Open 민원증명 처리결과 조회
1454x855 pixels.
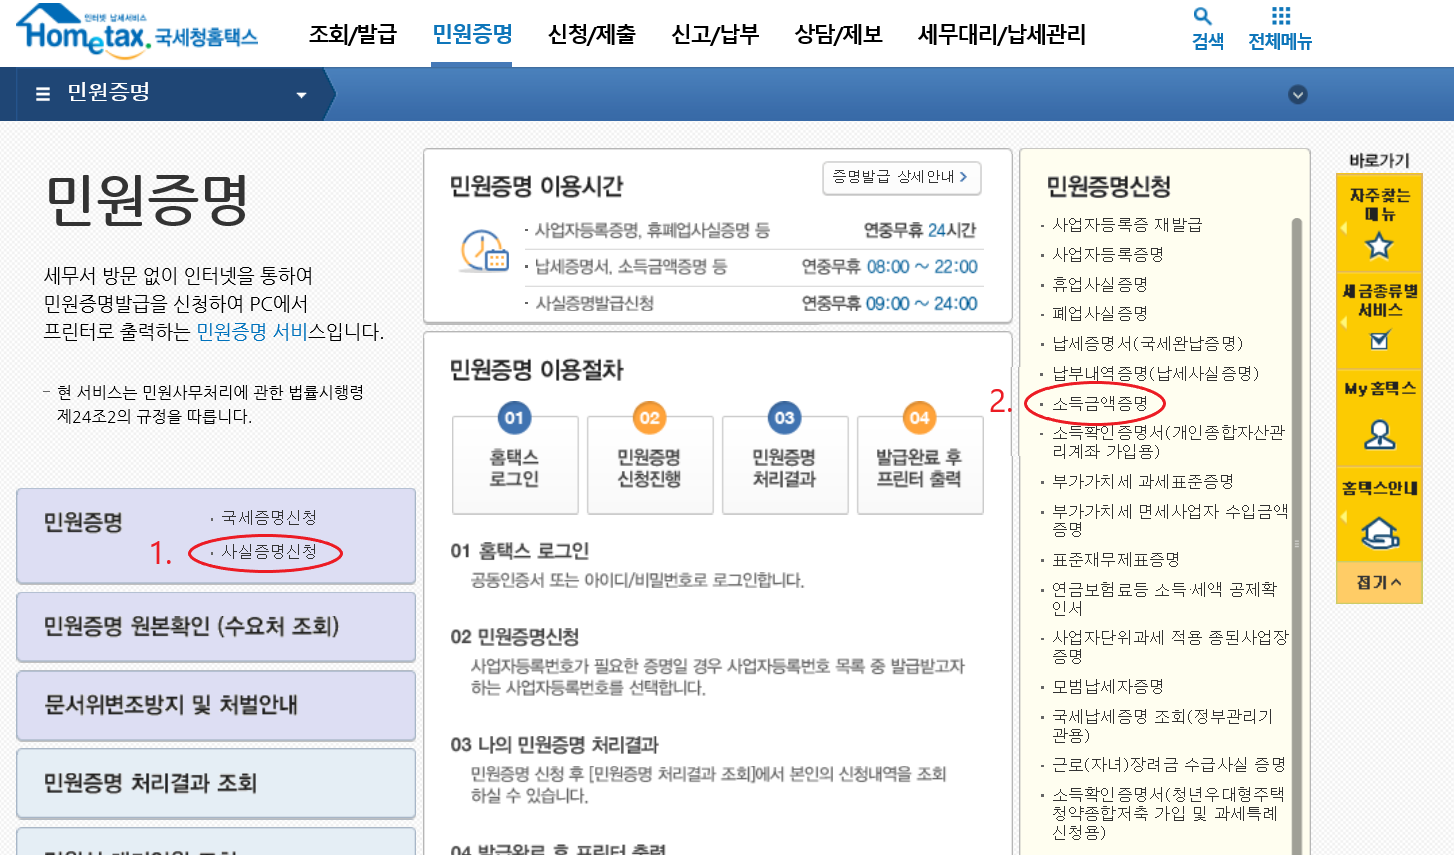coord(215,783)
